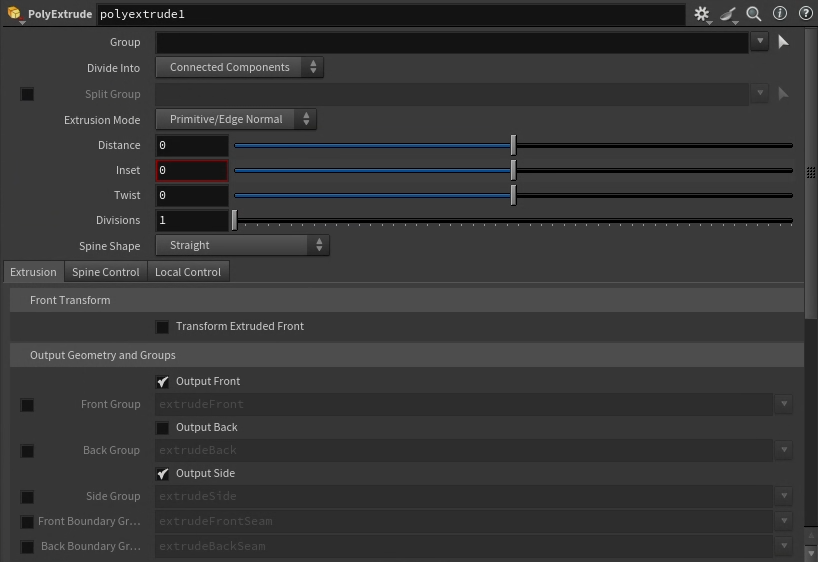Uncheck Output Front
818x562 pixels.
point(162,381)
